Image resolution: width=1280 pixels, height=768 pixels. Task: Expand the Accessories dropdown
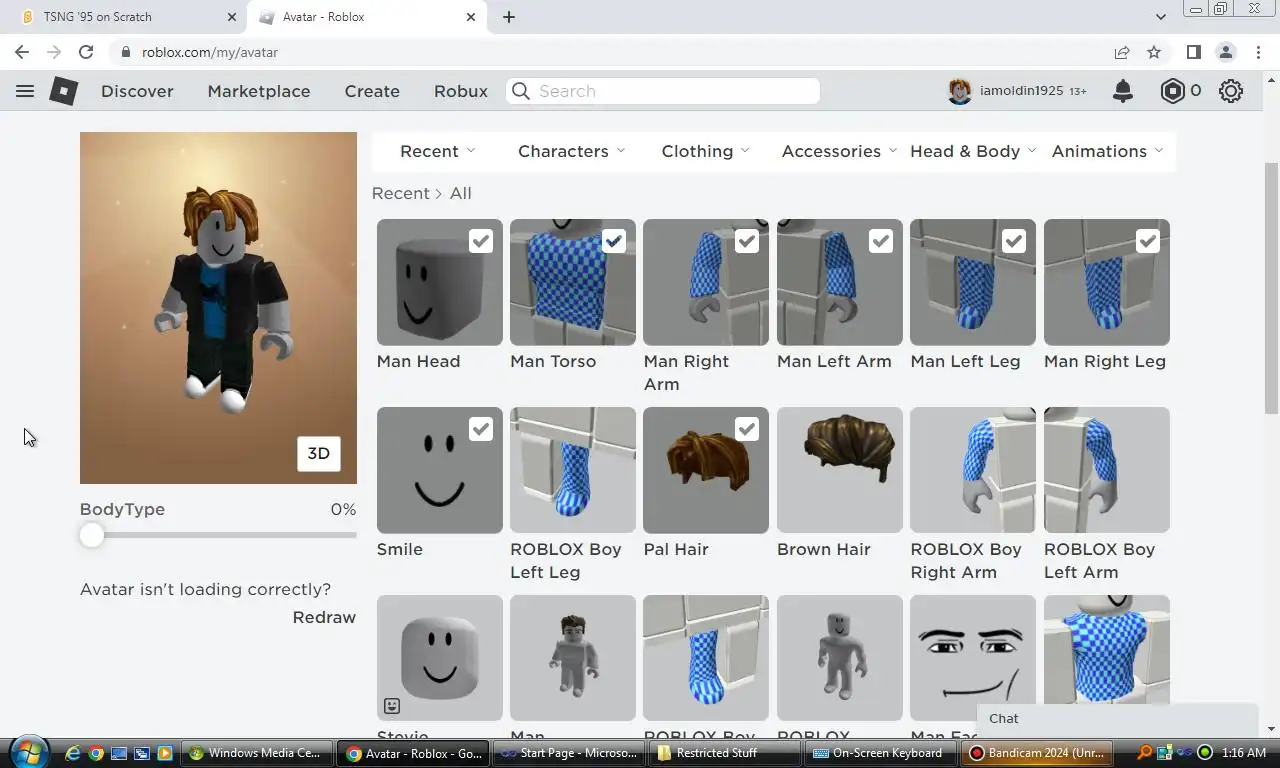(x=839, y=151)
